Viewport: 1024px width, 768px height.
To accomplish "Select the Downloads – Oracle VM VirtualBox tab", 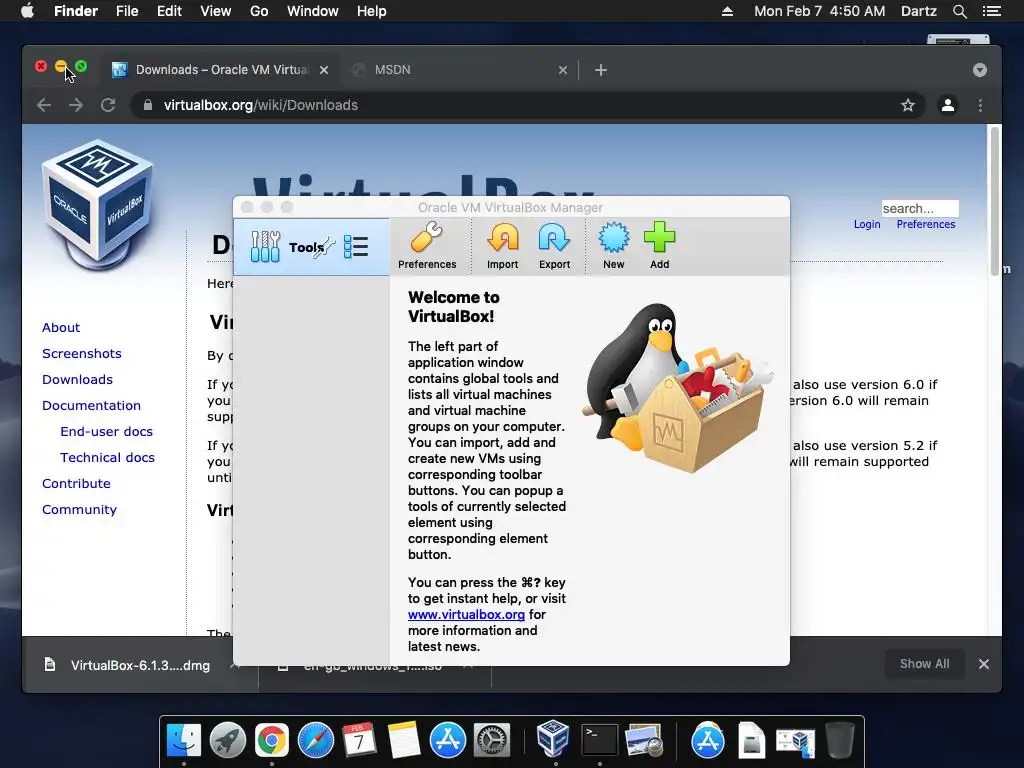I will tap(221, 70).
